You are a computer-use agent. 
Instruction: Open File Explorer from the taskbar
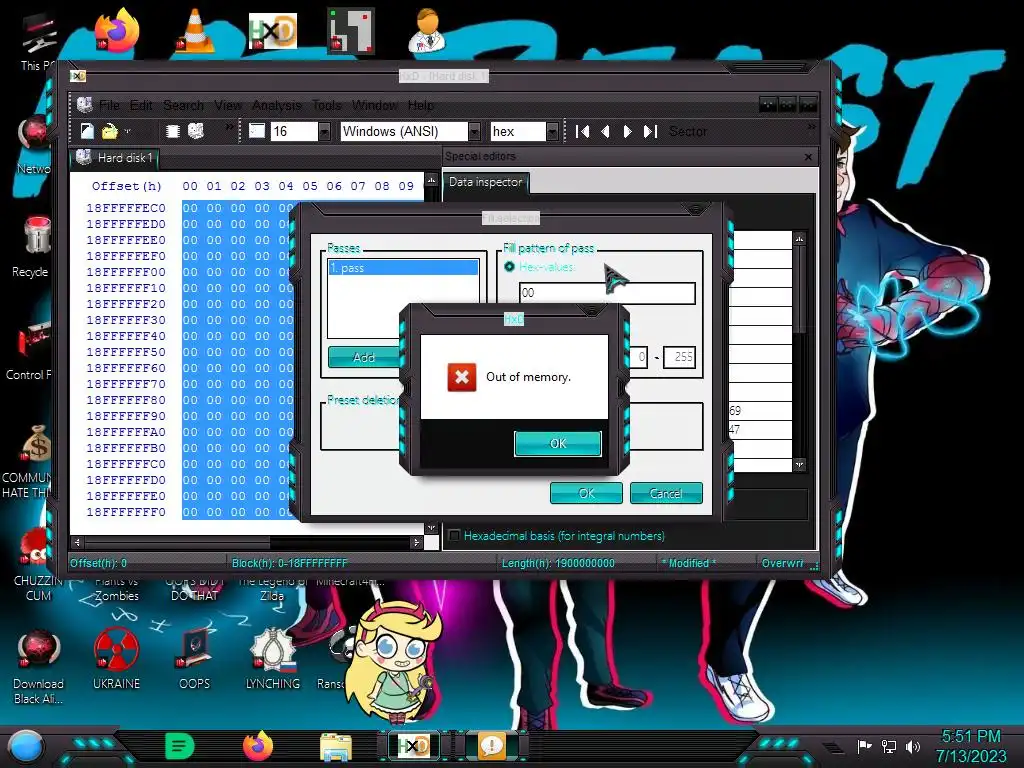[x=336, y=747]
